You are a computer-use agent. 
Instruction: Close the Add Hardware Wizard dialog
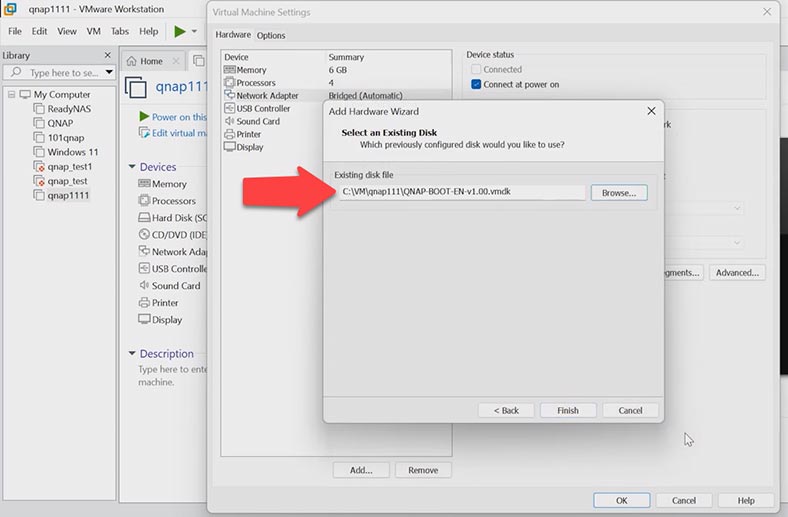click(x=651, y=111)
